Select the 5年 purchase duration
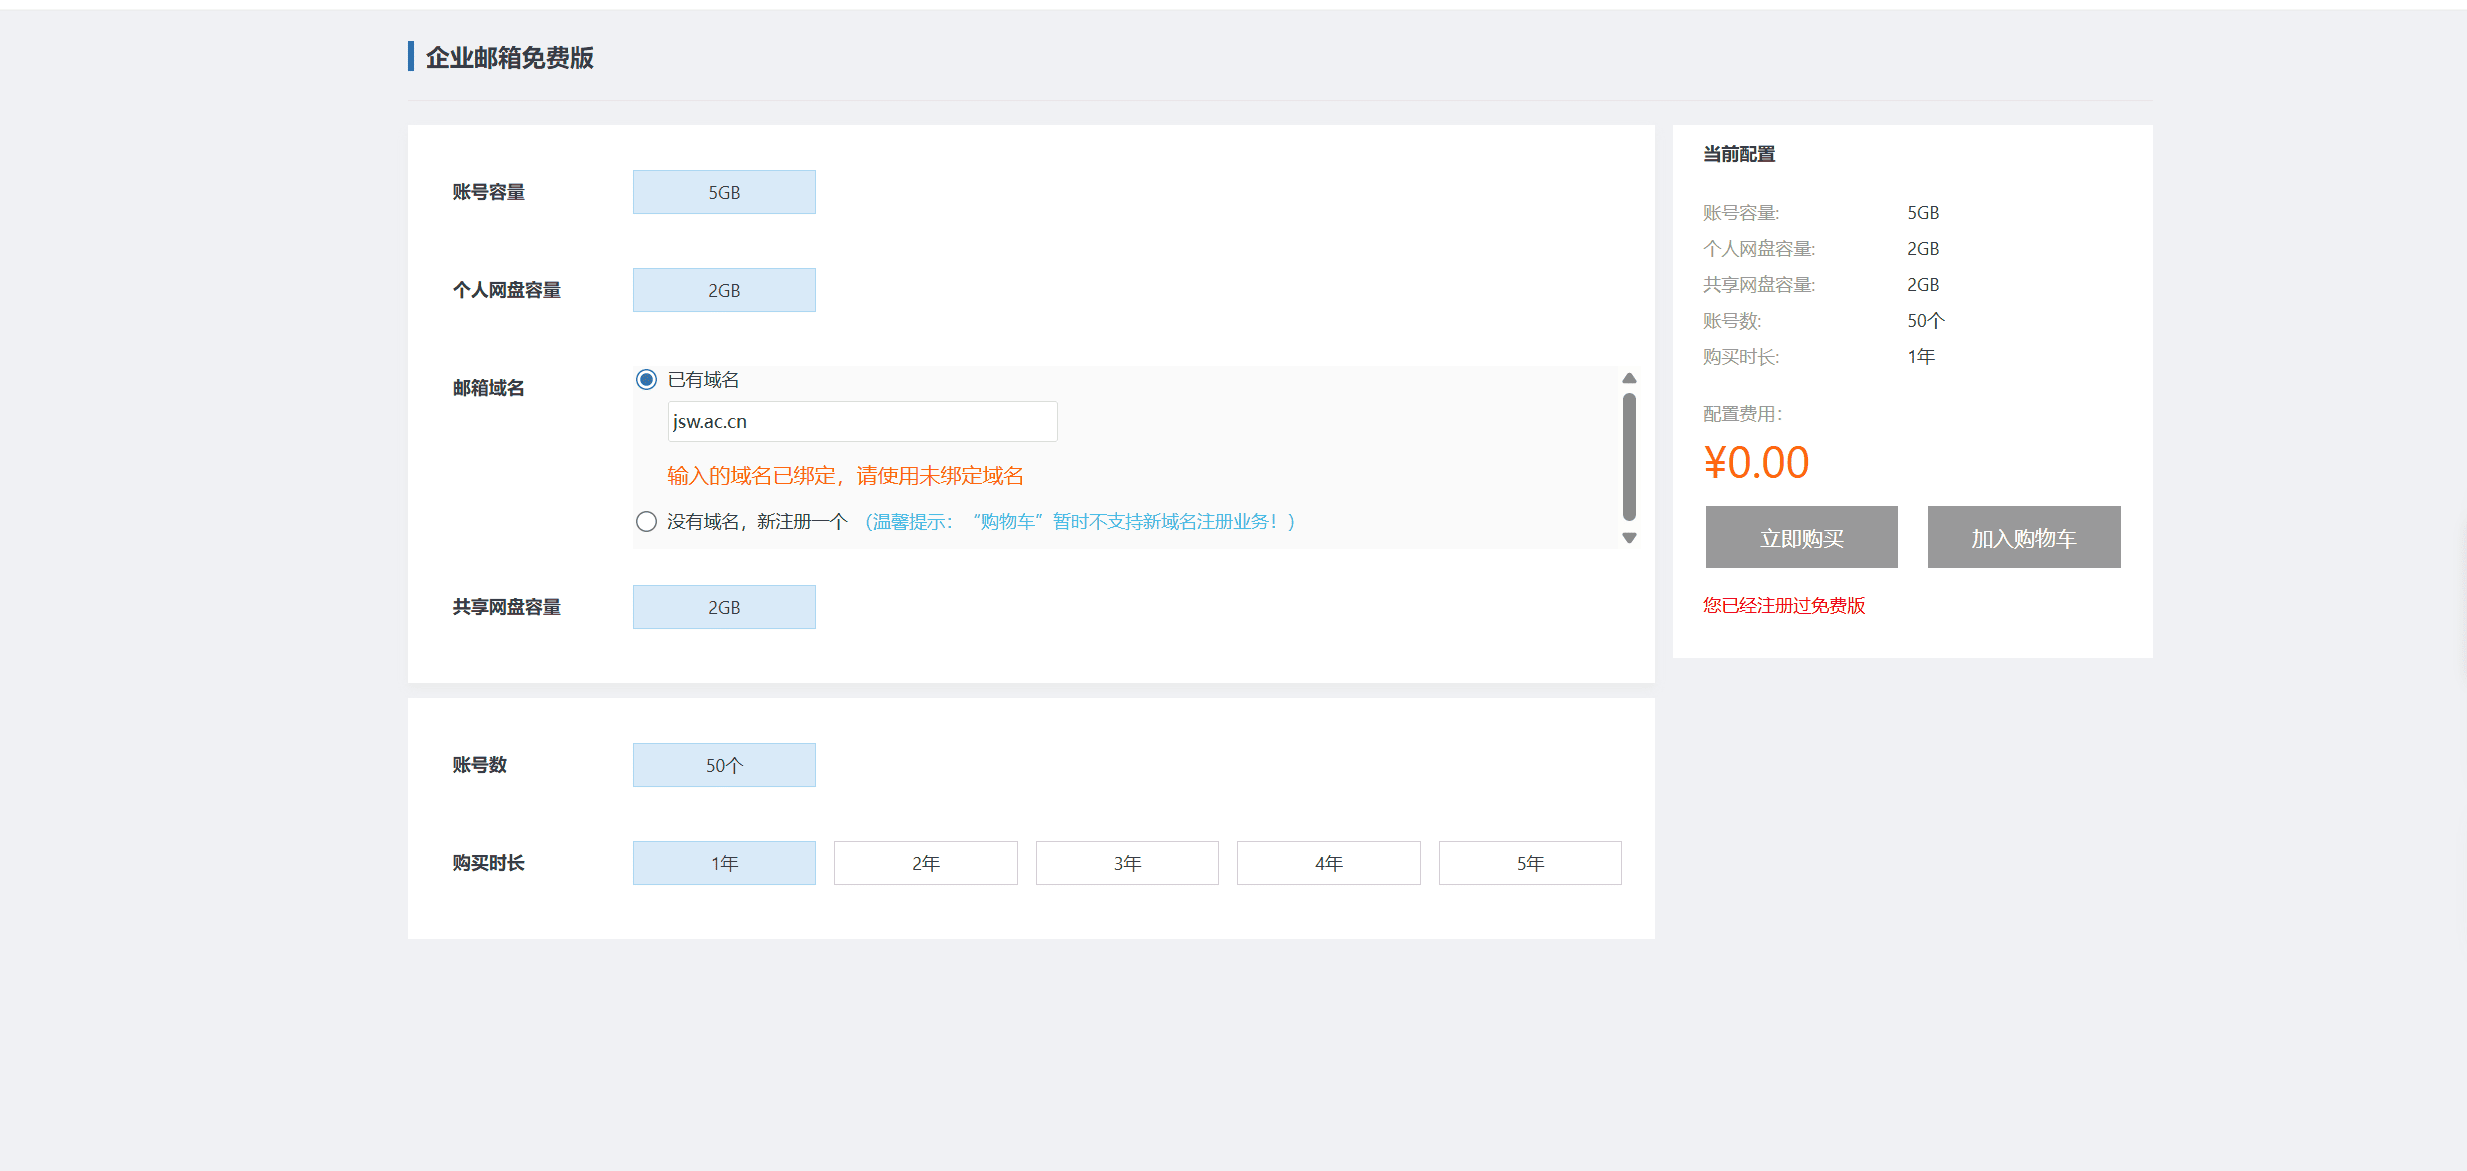This screenshot has width=2467, height=1171. coord(1529,862)
